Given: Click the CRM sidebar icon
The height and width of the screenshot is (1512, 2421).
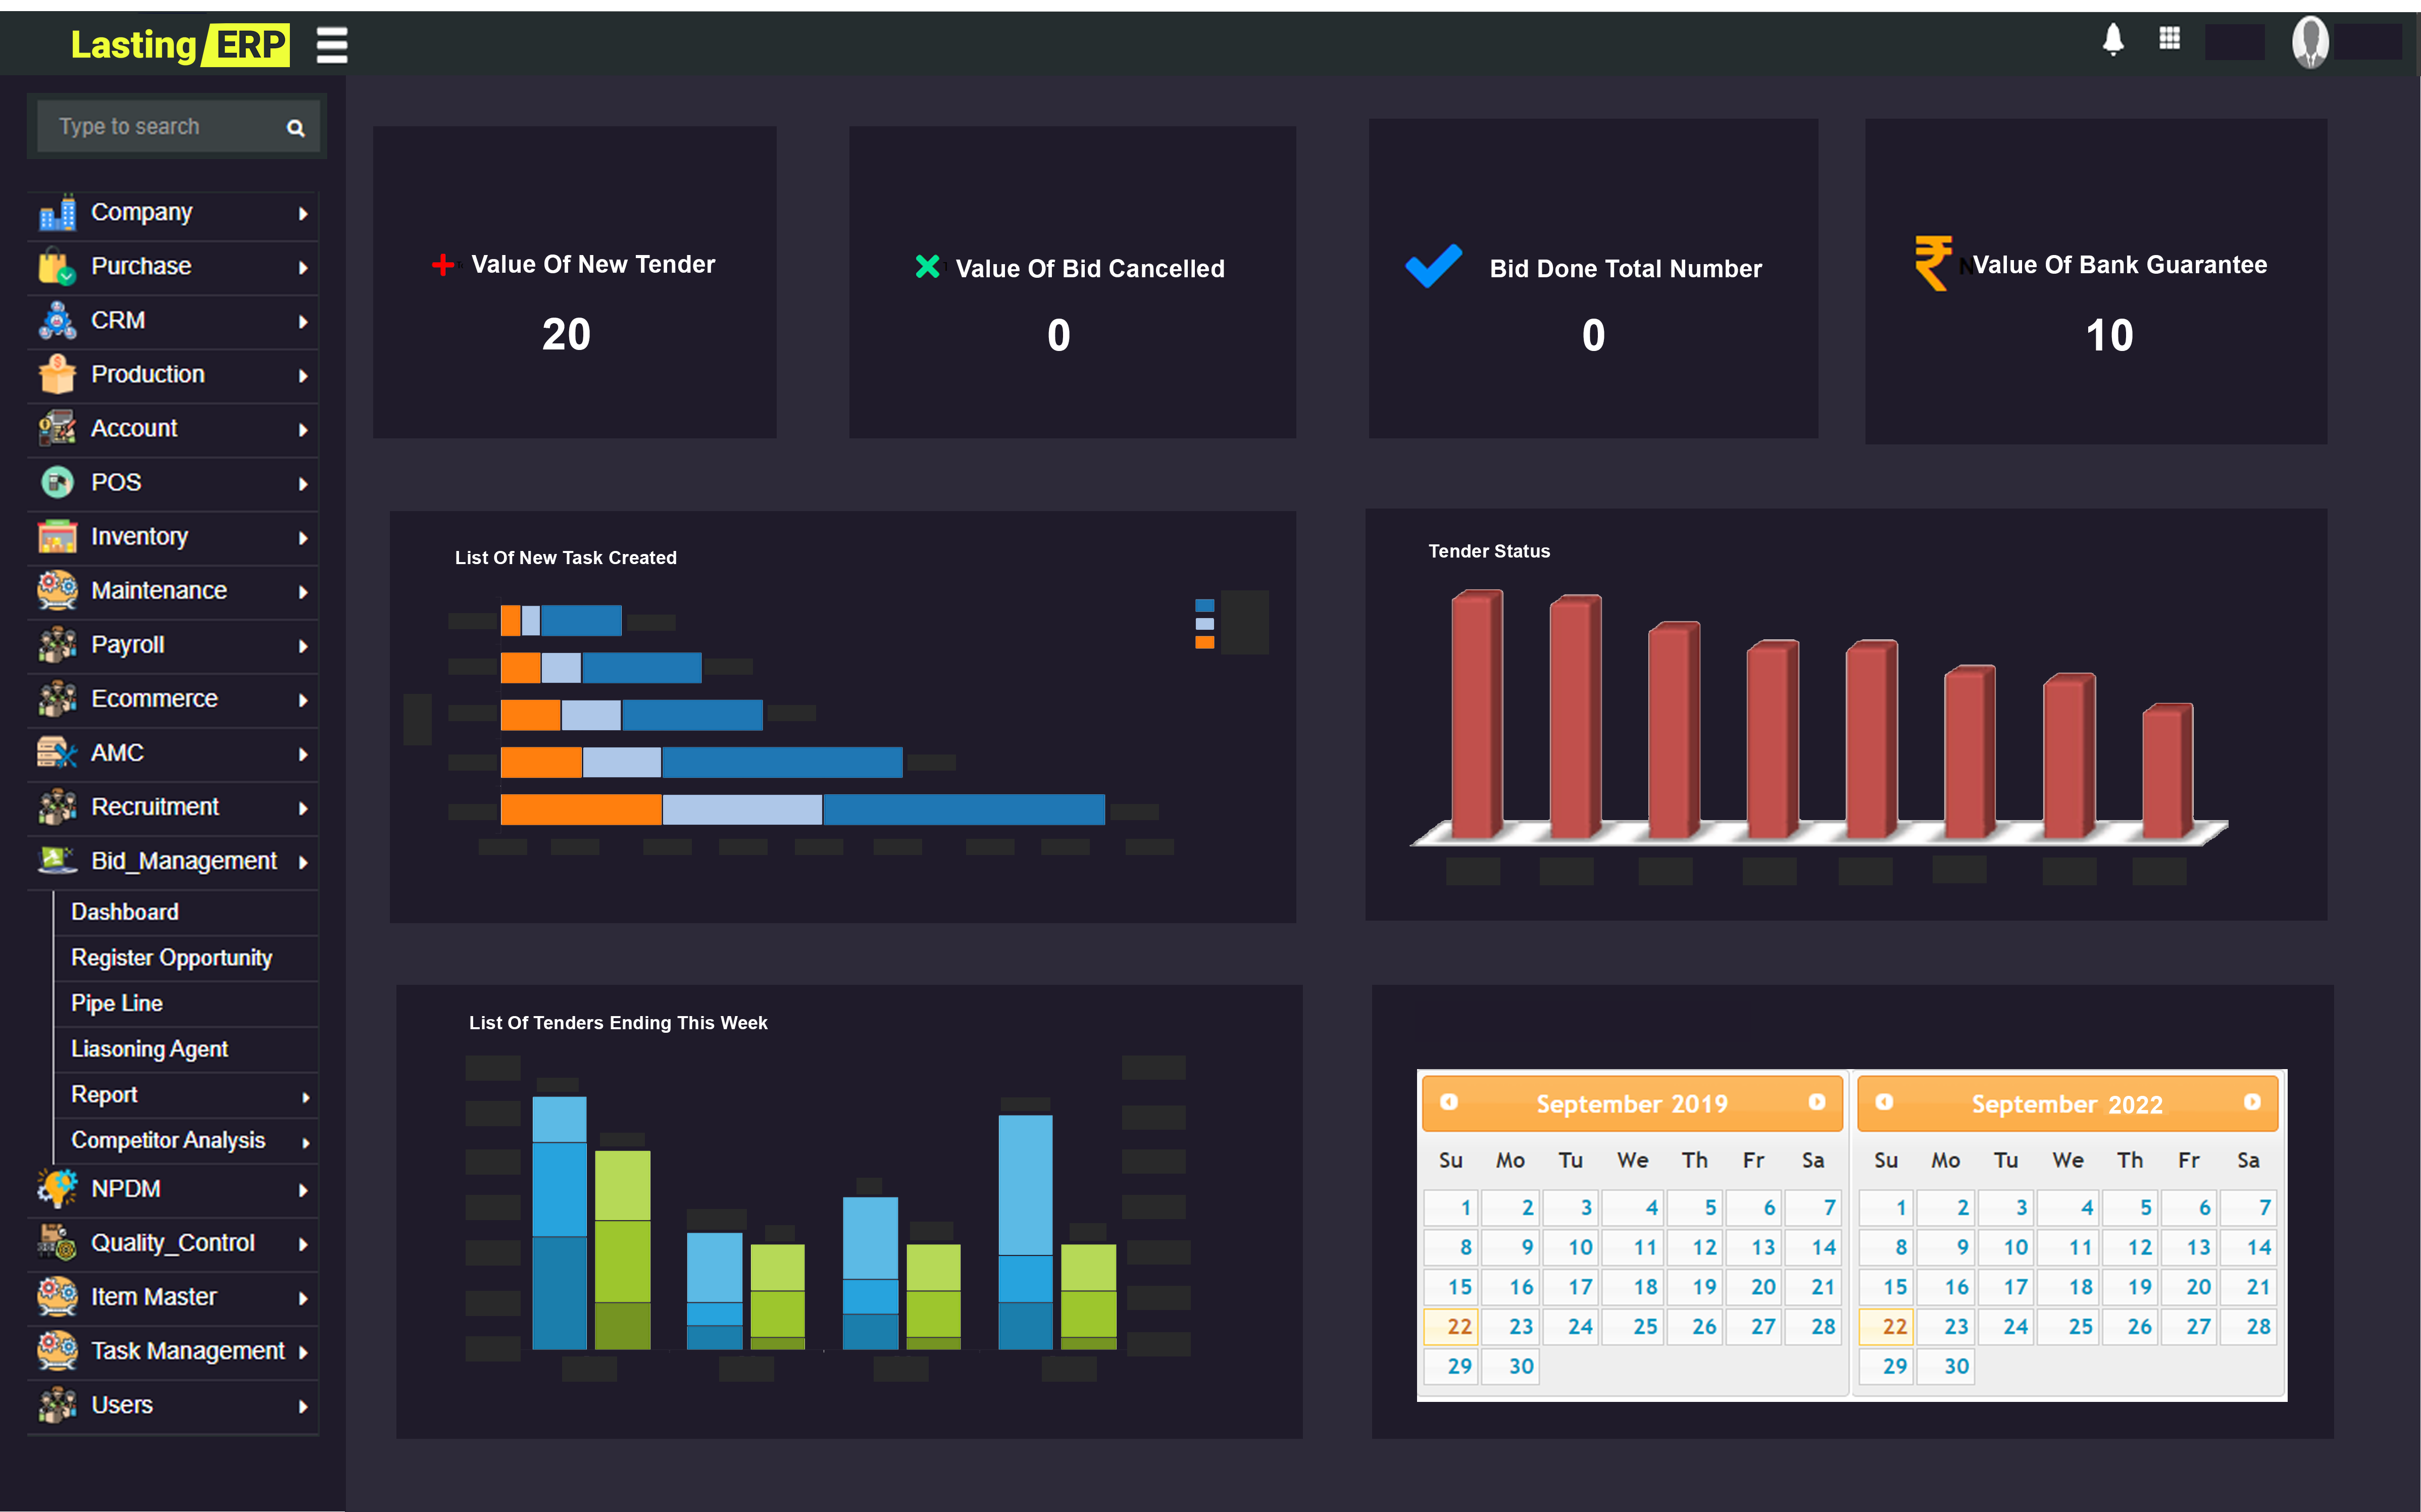Looking at the screenshot, I should tap(57, 321).
